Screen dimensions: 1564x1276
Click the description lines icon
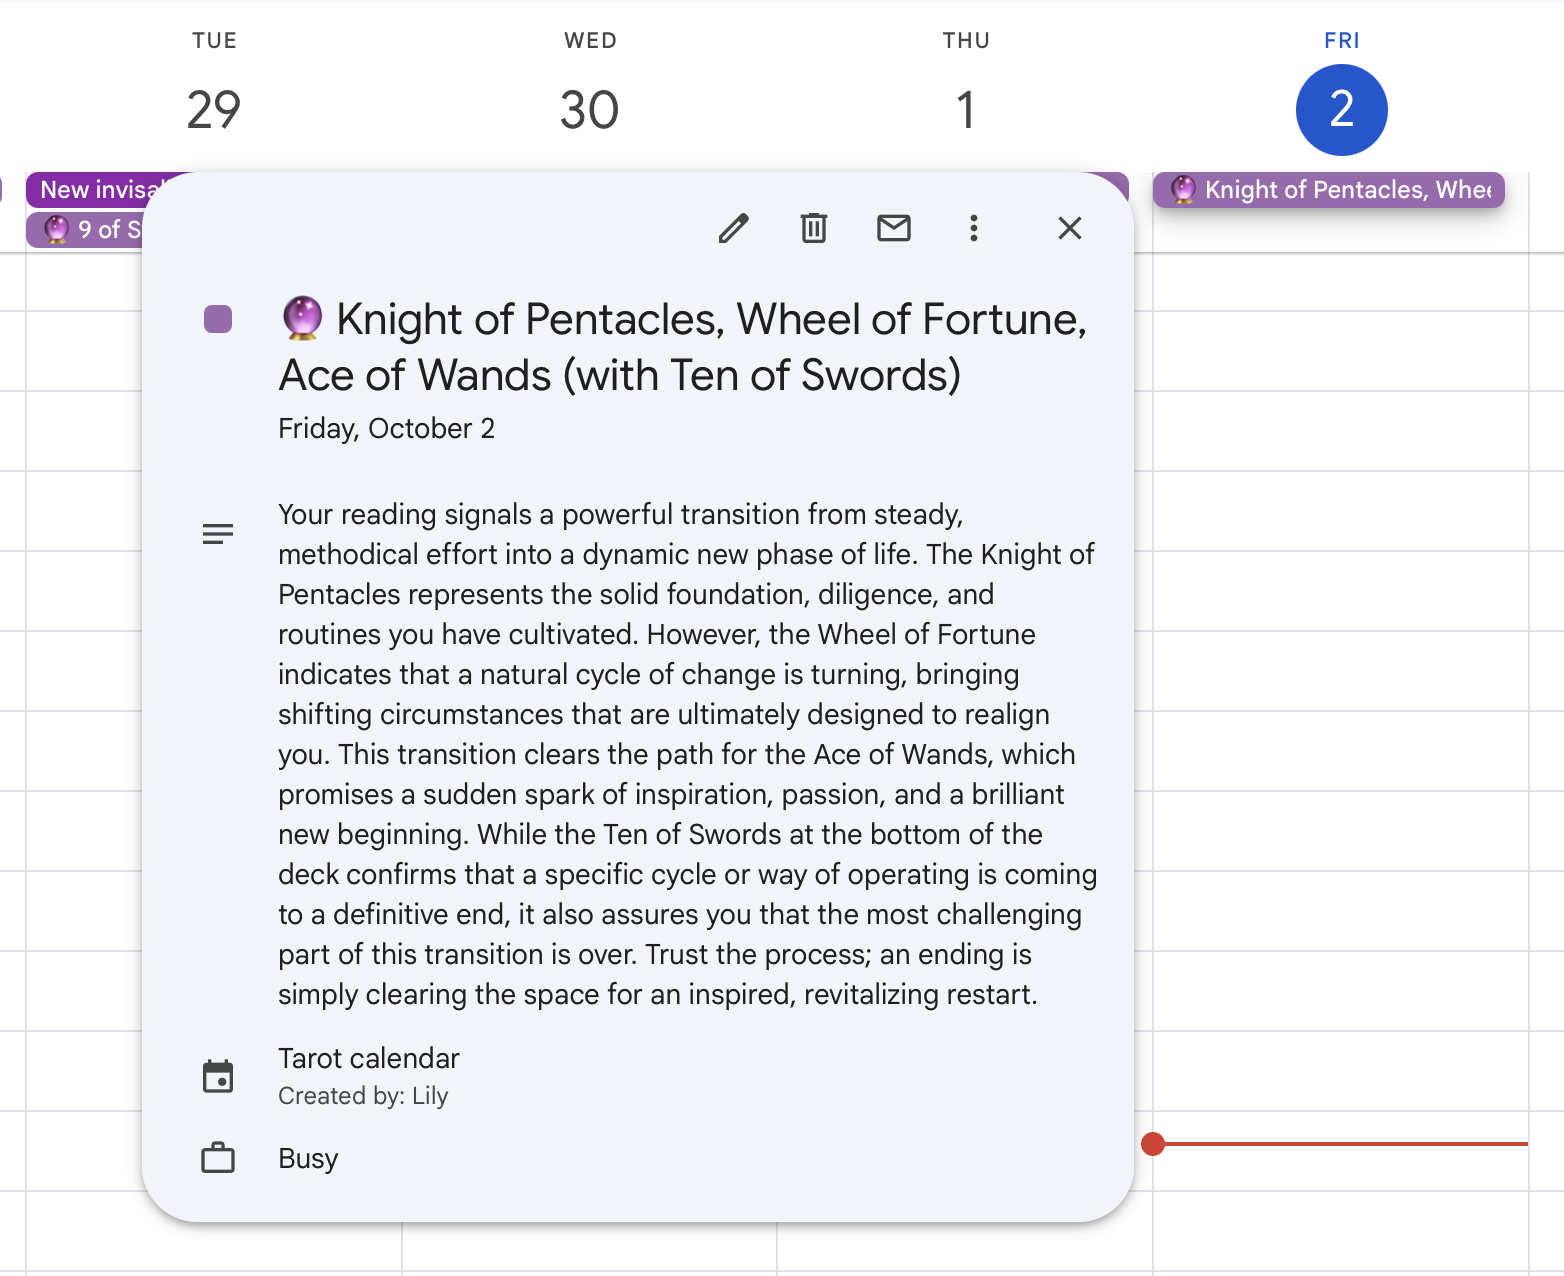coord(218,534)
